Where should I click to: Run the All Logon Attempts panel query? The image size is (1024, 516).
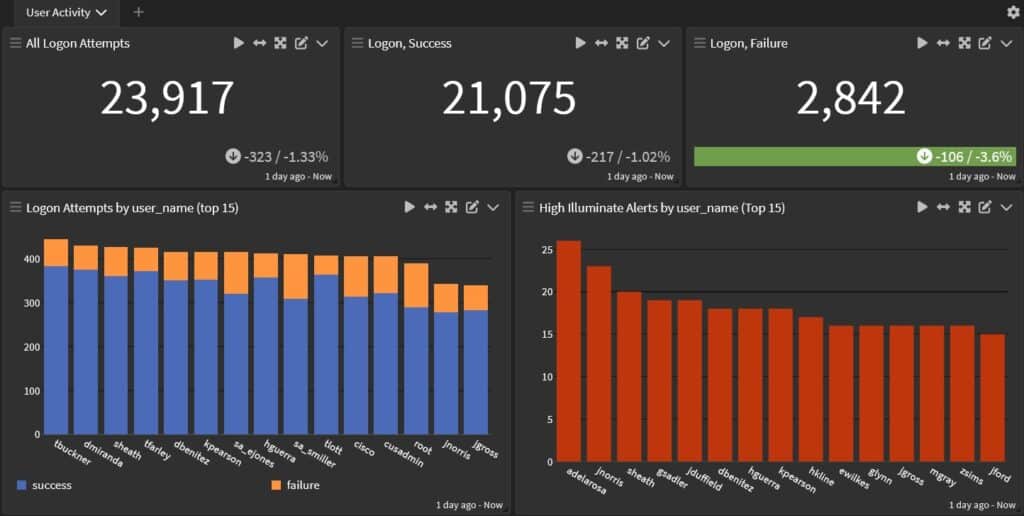tap(238, 43)
